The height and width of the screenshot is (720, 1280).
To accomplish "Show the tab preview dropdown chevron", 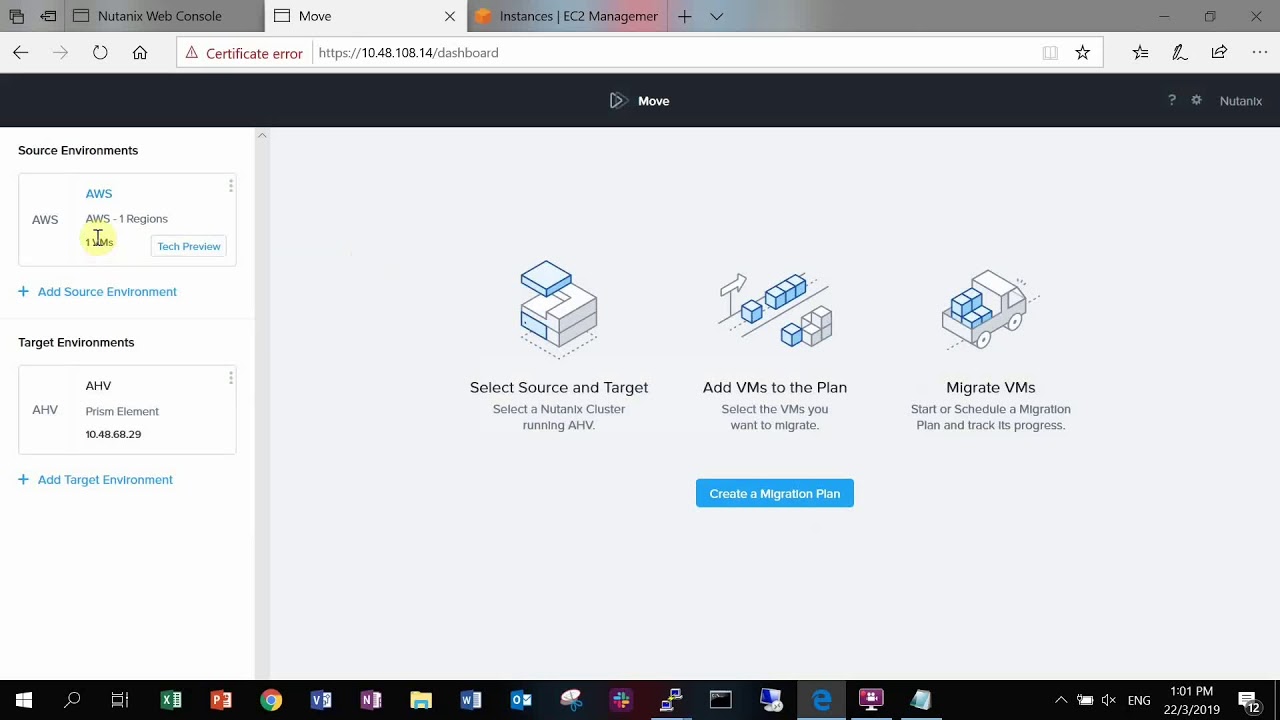I will (x=716, y=16).
